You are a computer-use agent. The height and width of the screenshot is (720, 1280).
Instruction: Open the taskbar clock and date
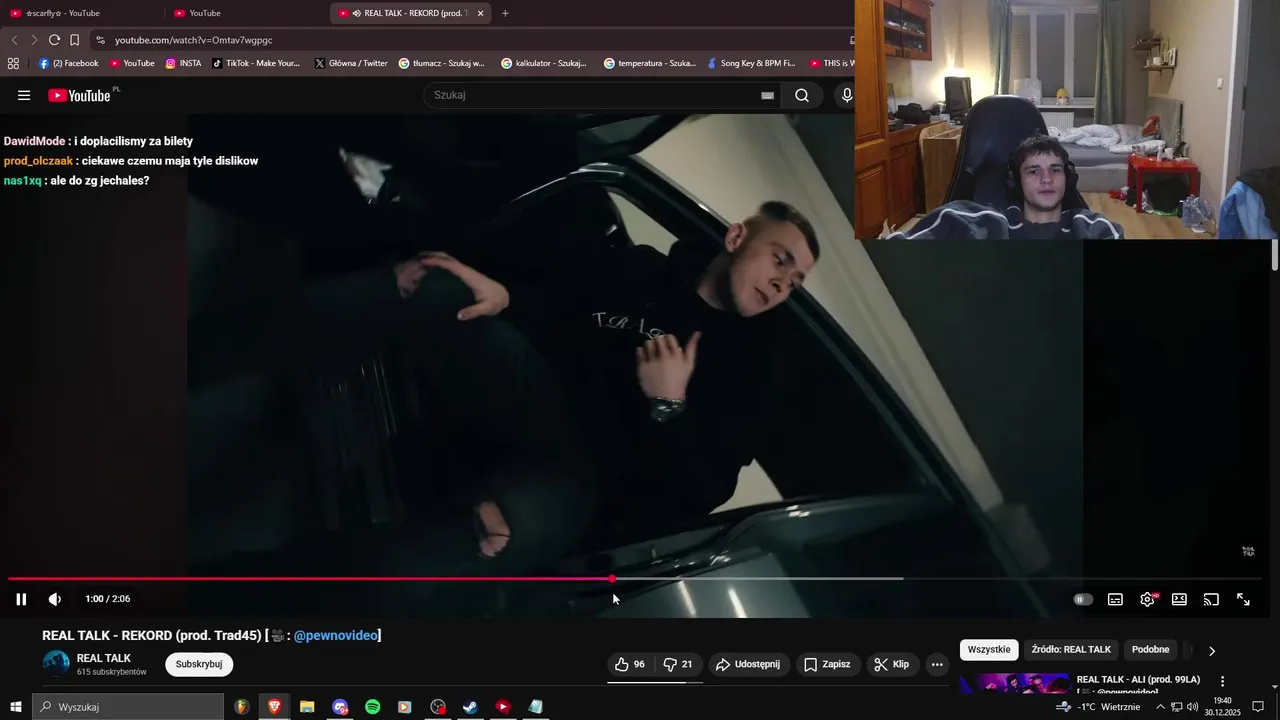click(1222, 707)
